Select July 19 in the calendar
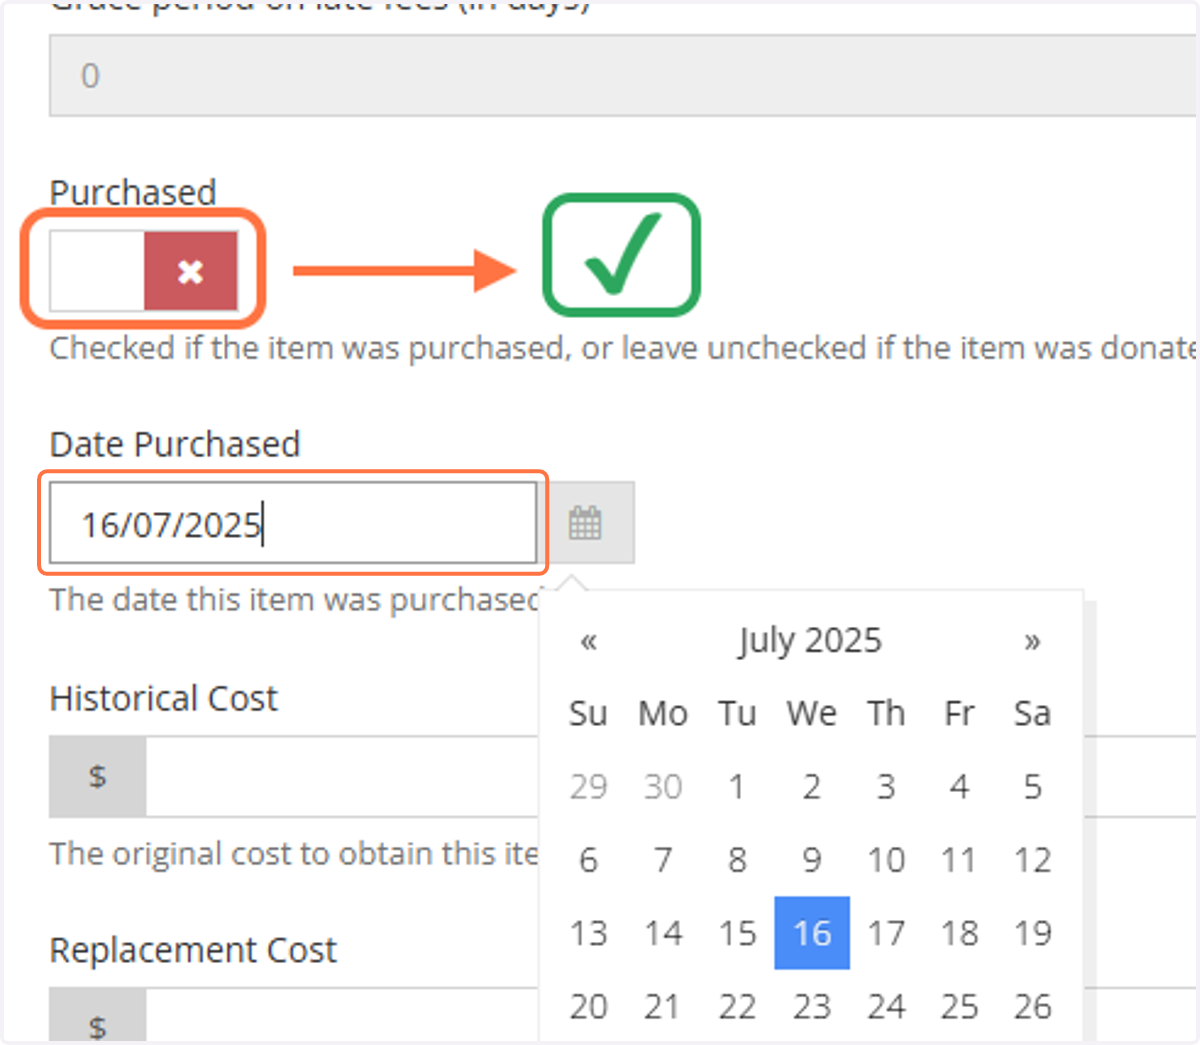Viewport: 1200px width, 1045px height. point(1033,933)
